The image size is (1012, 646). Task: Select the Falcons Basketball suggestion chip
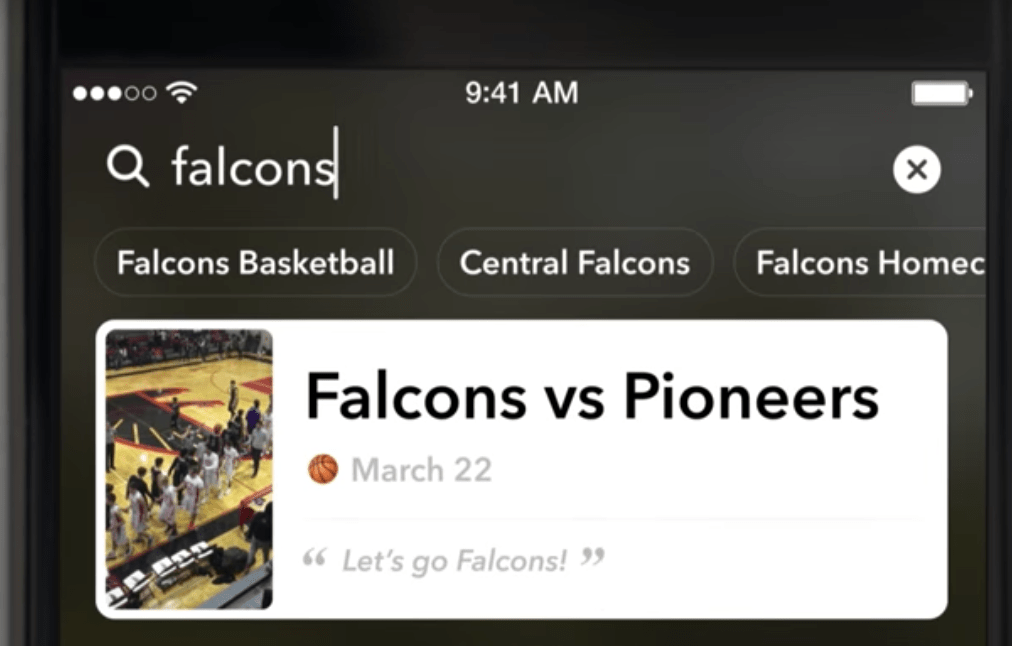coord(255,262)
